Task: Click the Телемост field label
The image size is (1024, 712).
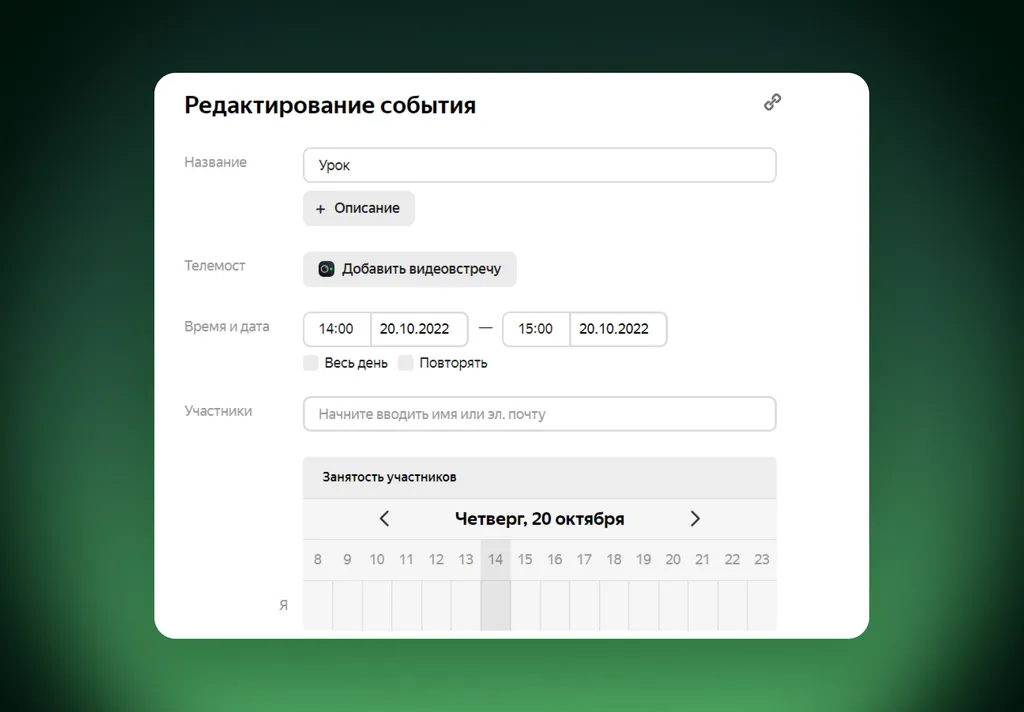Action: 215,266
